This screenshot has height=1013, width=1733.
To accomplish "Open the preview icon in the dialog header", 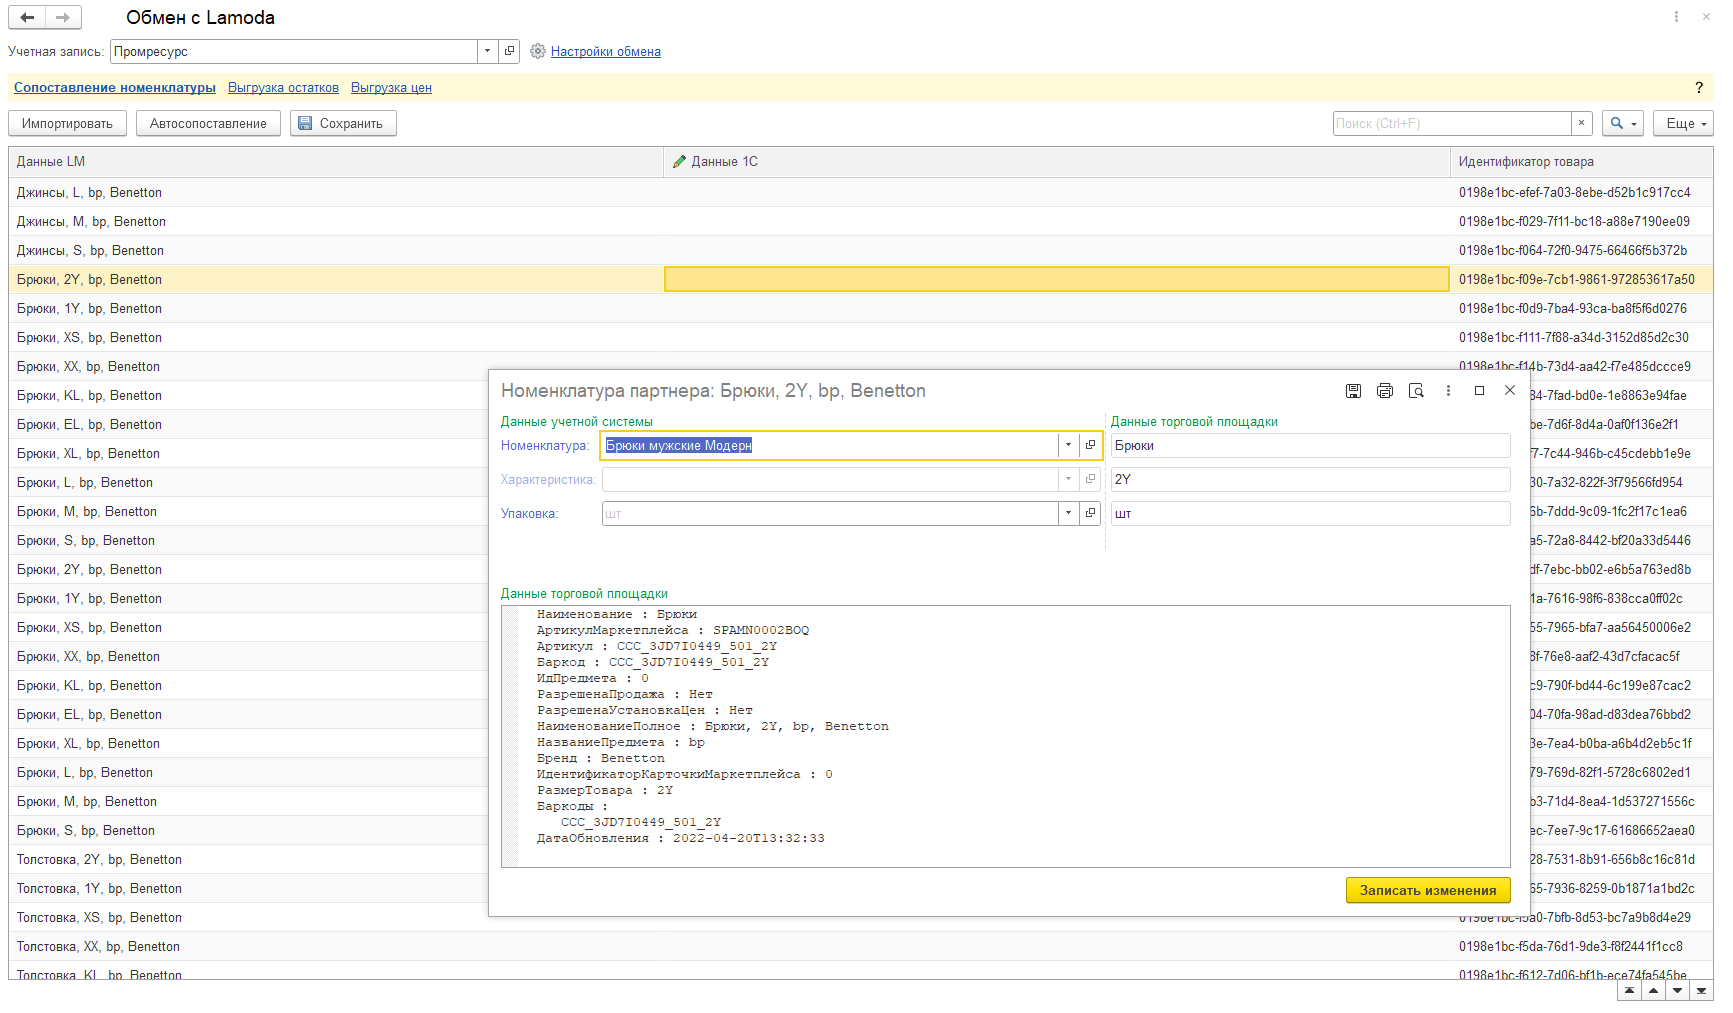I will pos(1416,391).
